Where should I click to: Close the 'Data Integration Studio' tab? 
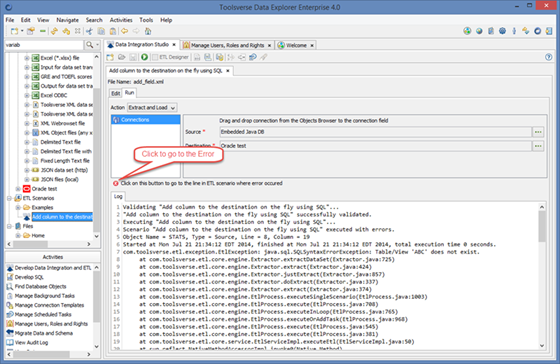tap(174, 45)
